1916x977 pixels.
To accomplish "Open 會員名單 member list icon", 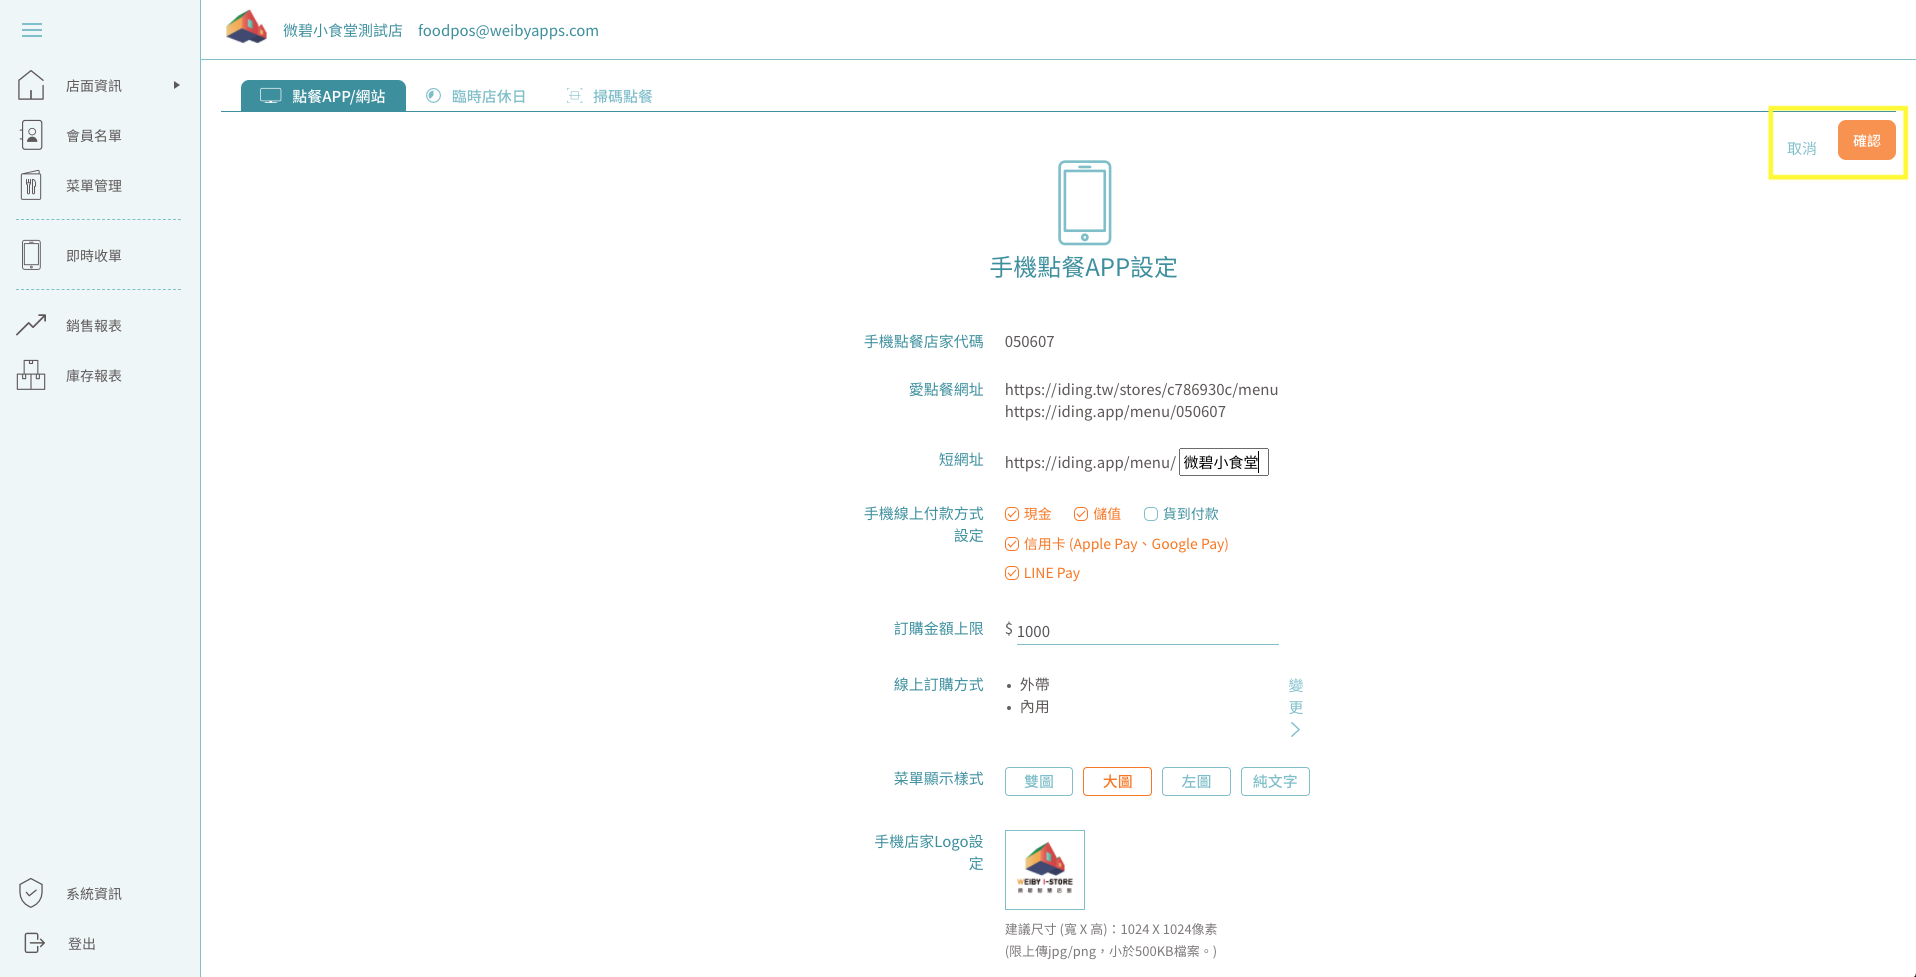I will tap(31, 135).
